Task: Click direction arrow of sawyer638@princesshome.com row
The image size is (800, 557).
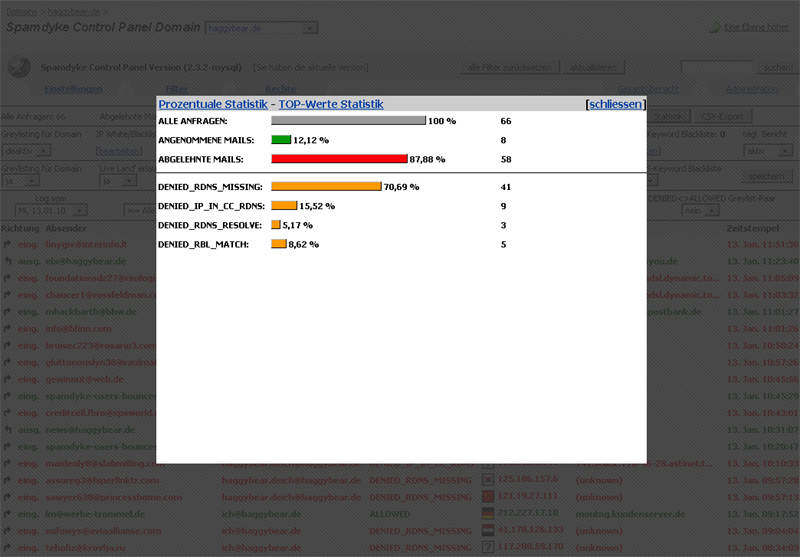Action: click(7, 497)
